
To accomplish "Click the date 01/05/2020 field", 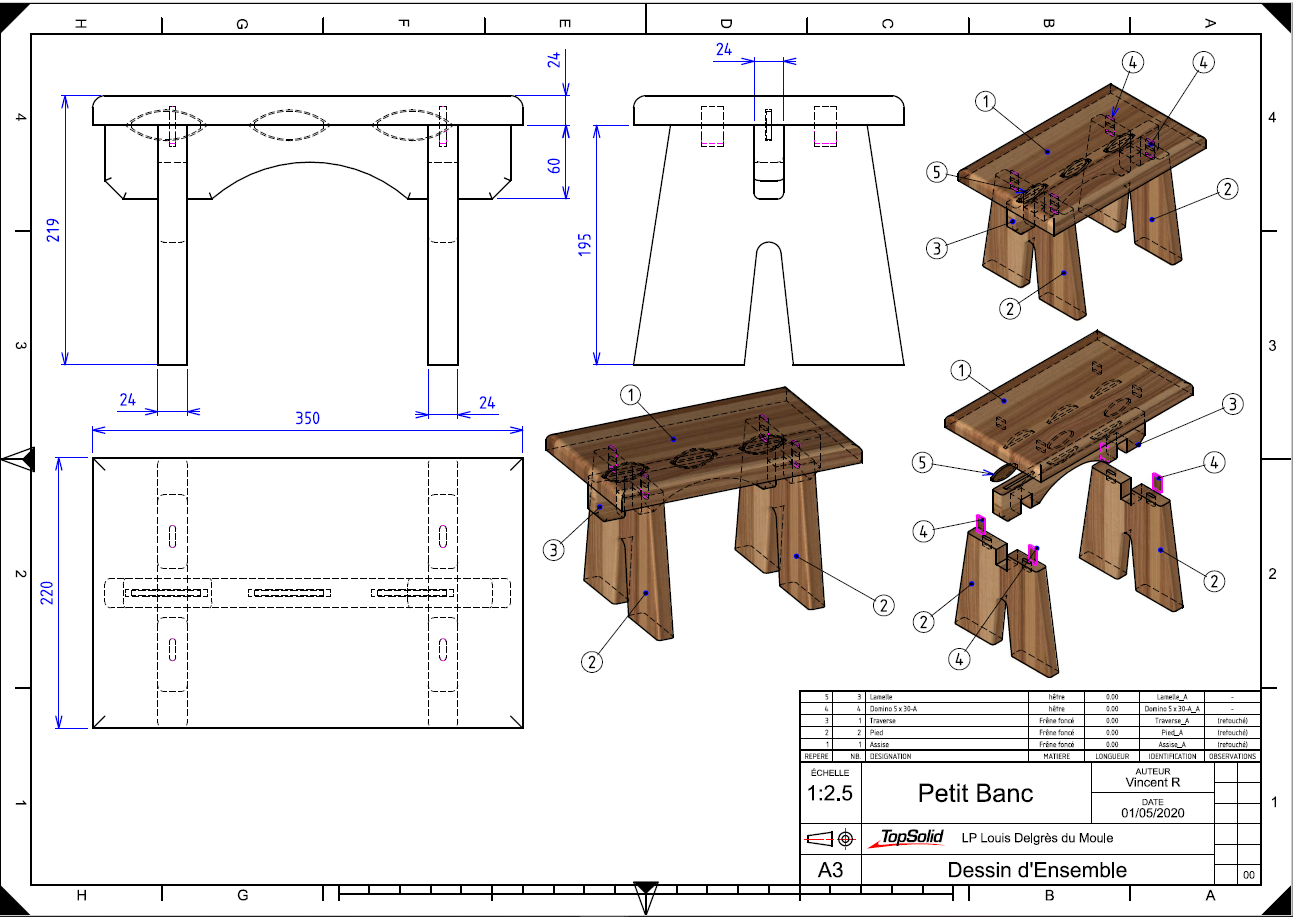I will point(1152,813).
